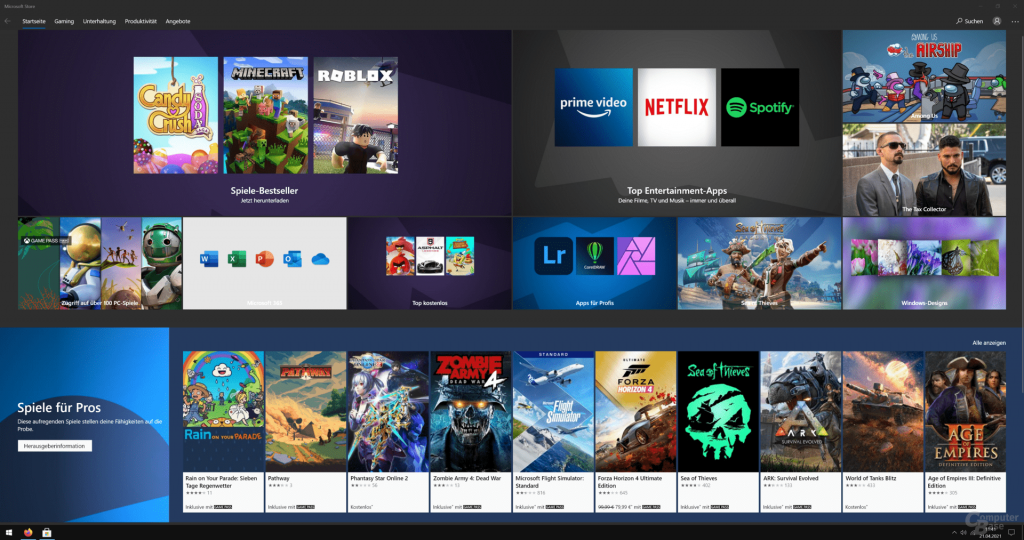
Task: Open the user account icon
Action: point(997,21)
